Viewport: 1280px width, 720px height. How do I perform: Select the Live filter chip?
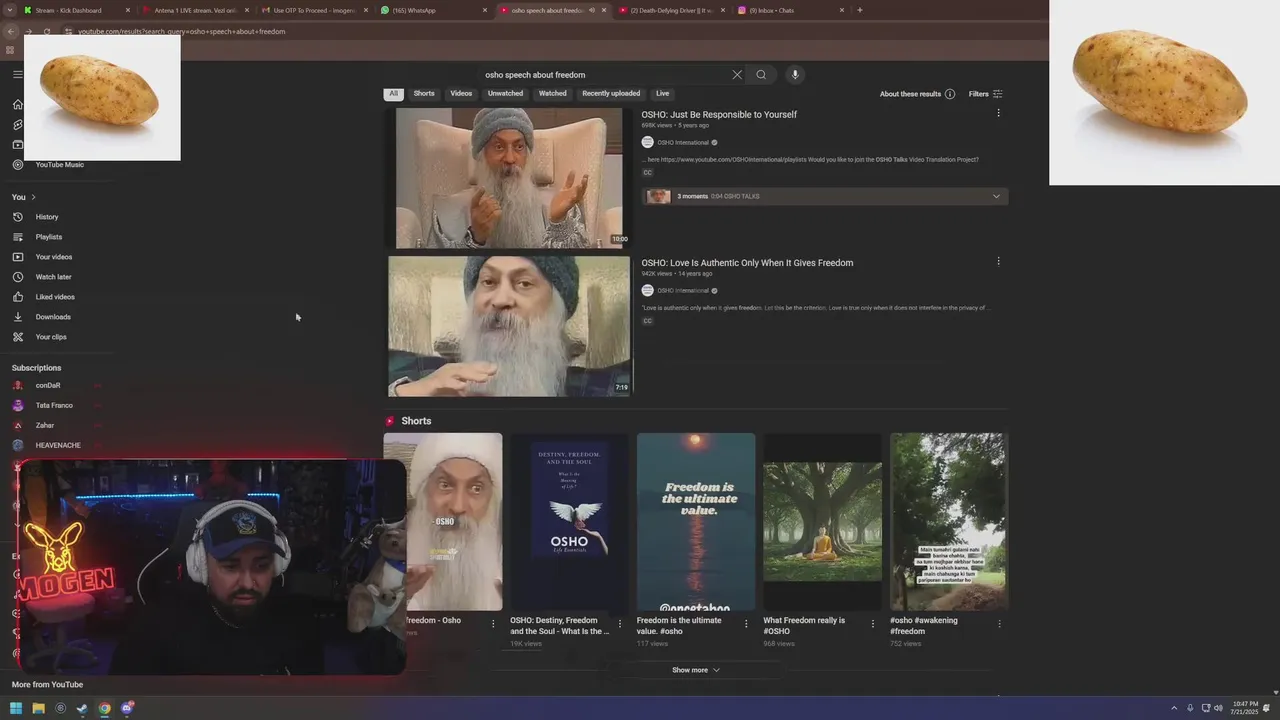[x=662, y=94]
